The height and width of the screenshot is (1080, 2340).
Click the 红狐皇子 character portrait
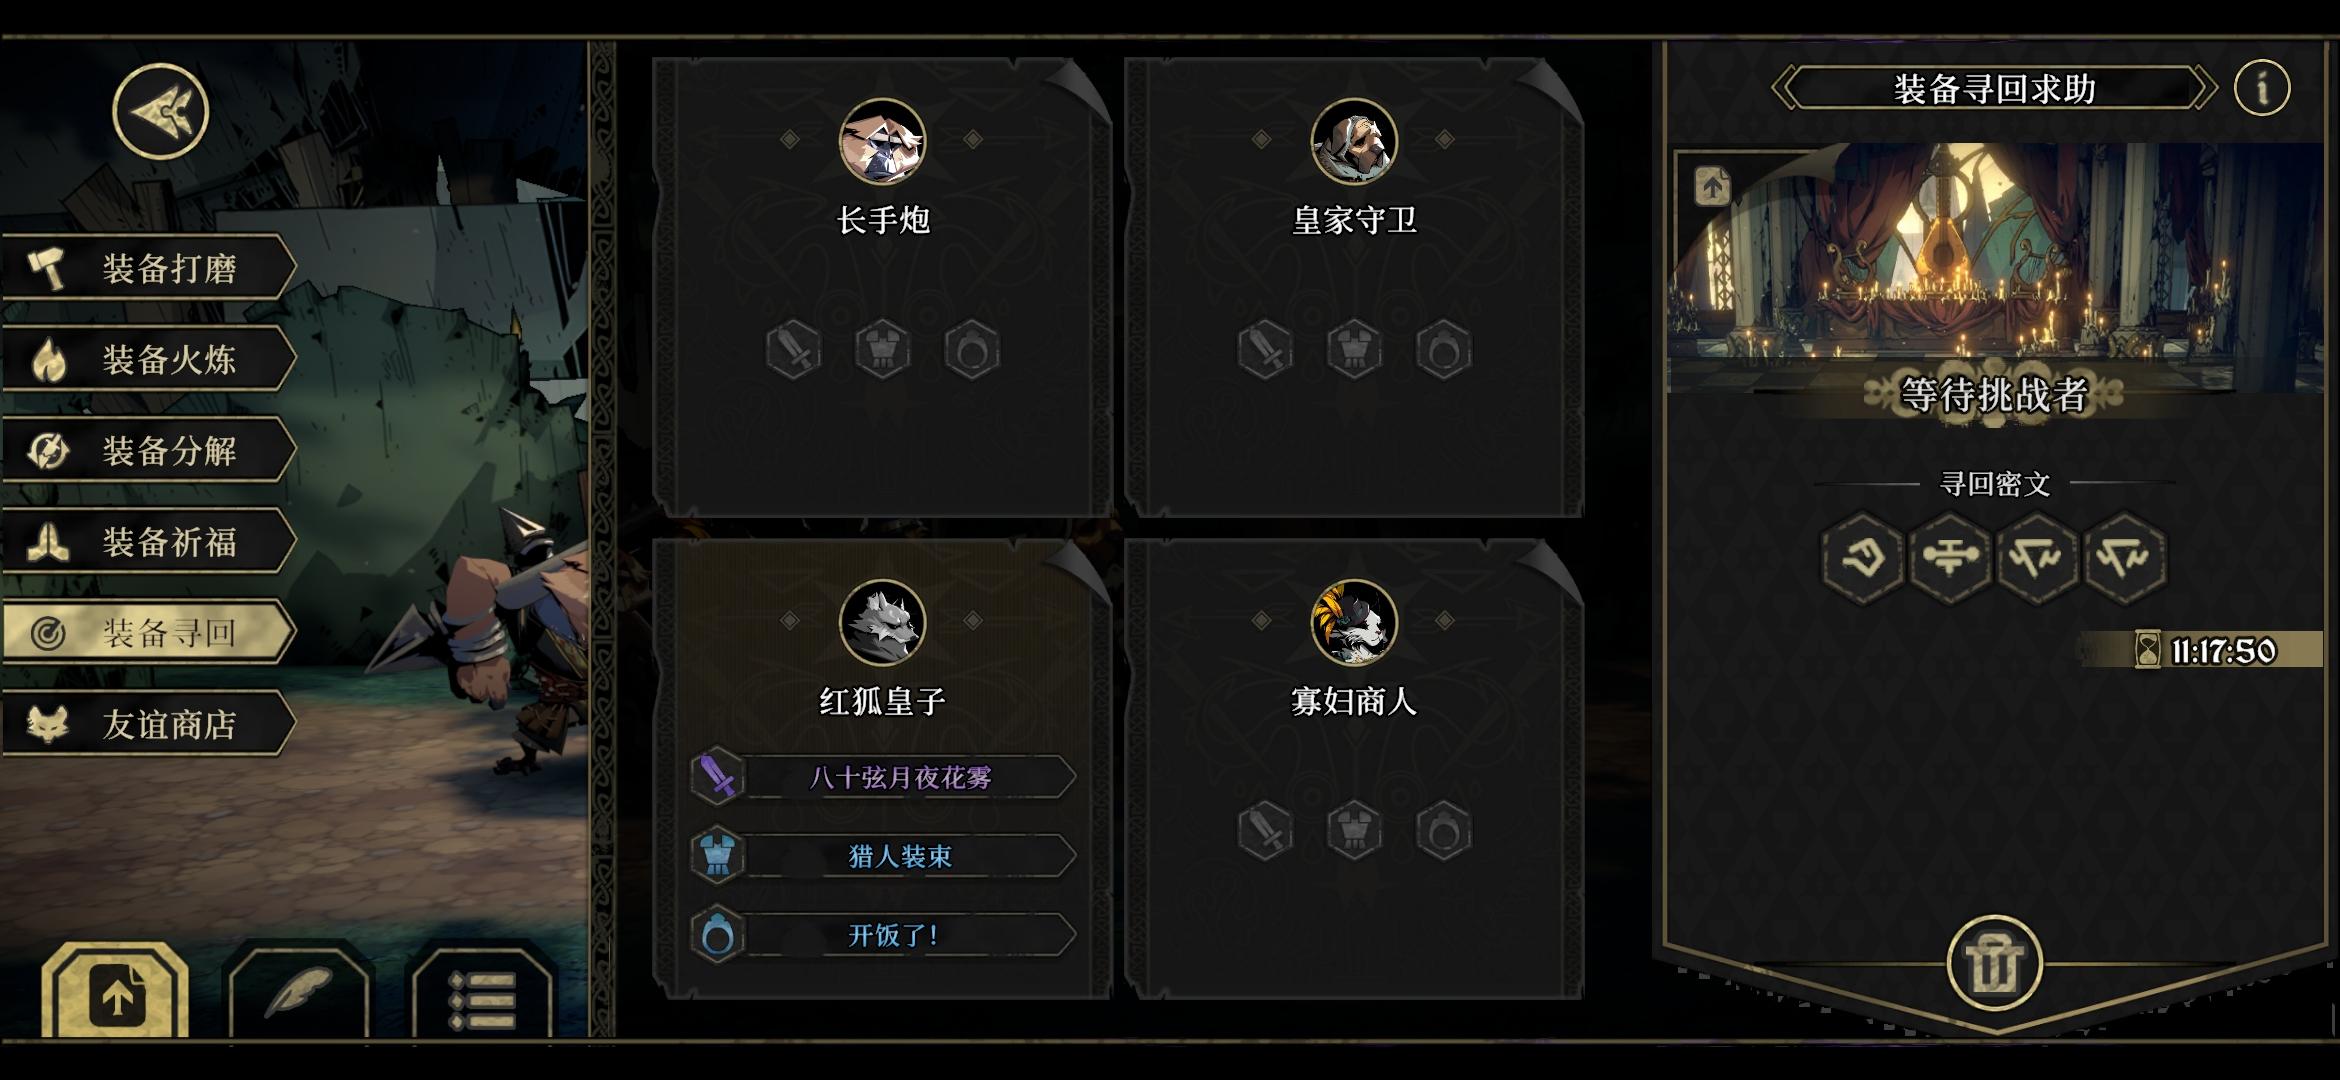[x=882, y=622]
